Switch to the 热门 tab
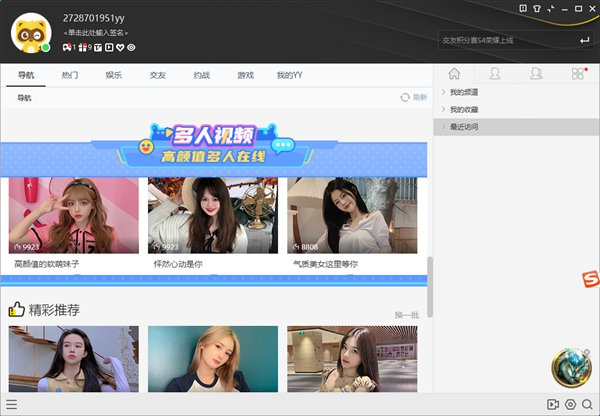 [70, 75]
